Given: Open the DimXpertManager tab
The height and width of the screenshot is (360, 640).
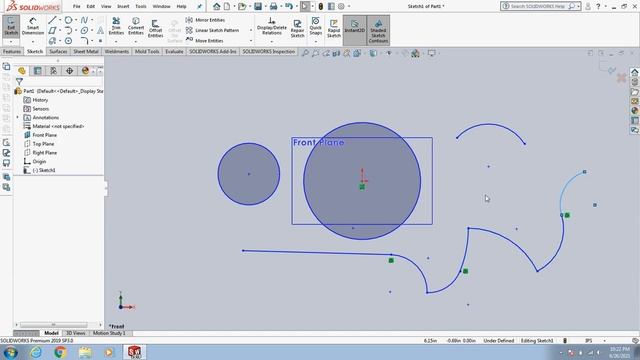Looking at the screenshot, I should point(69,71).
